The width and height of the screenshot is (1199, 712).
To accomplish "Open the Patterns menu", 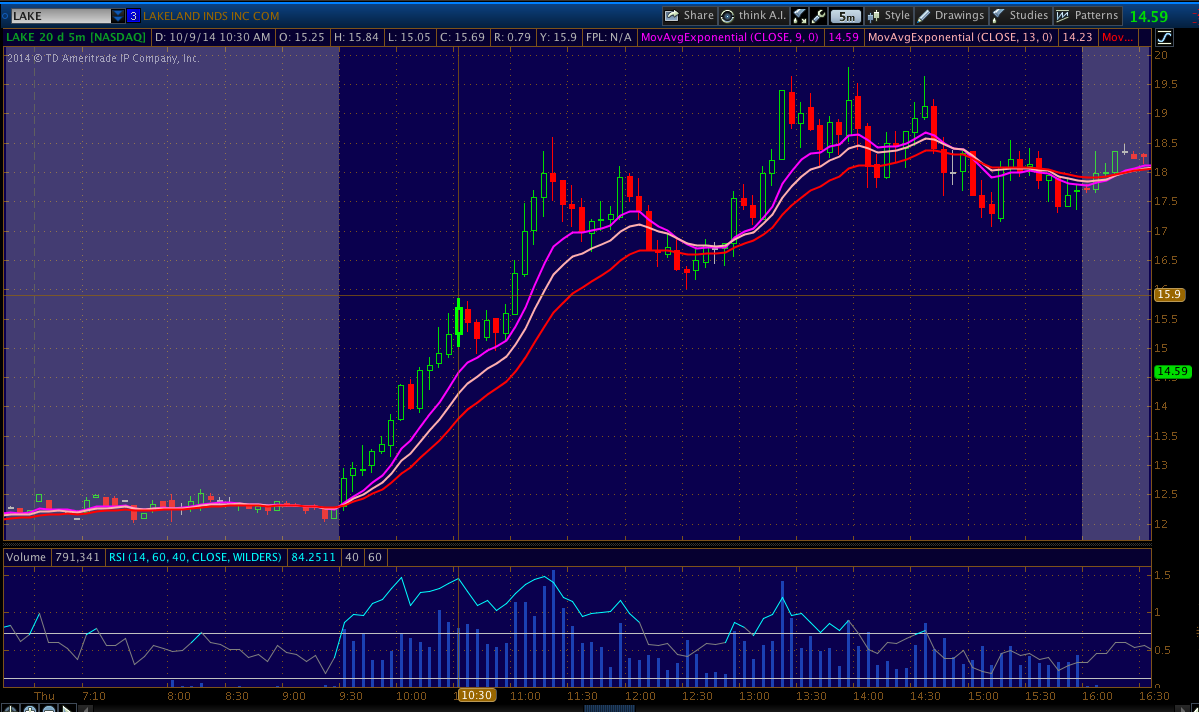I will point(1087,16).
